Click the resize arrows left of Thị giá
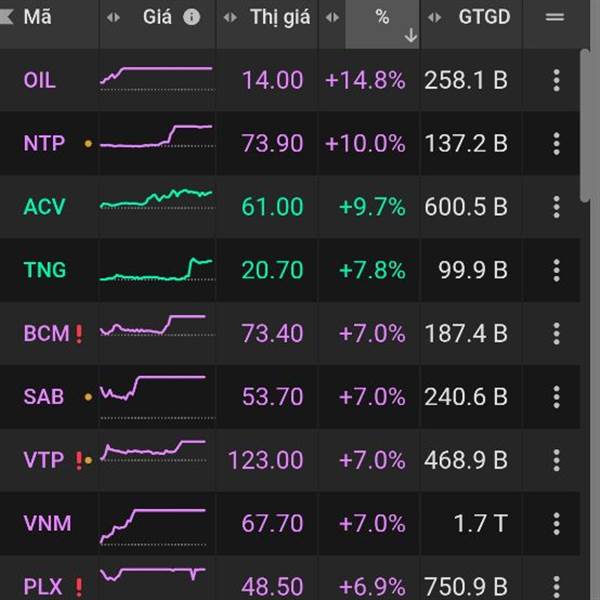The image size is (600, 600). 230,17
